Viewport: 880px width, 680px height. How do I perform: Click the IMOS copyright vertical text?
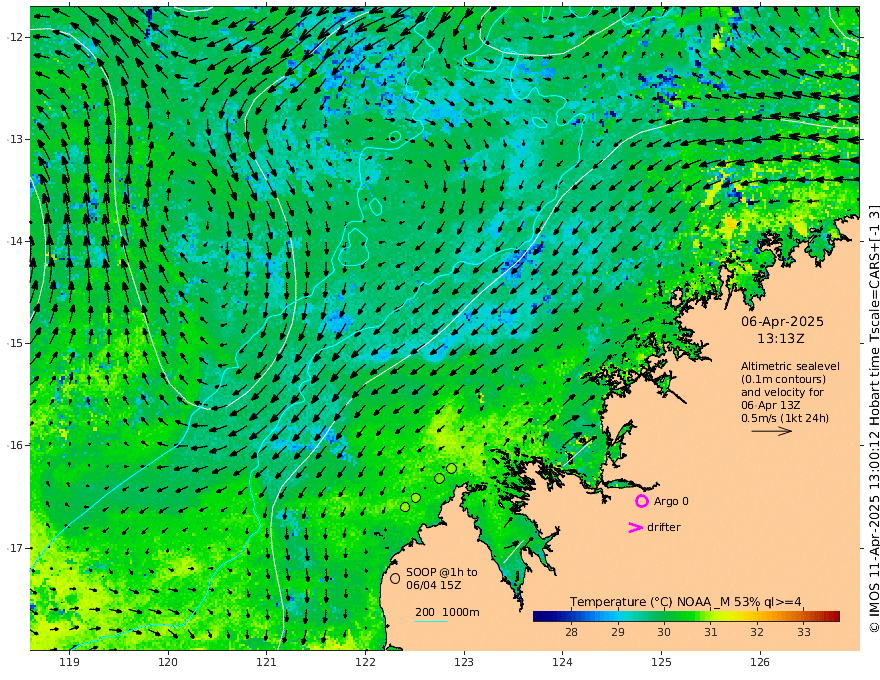coord(874,419)
